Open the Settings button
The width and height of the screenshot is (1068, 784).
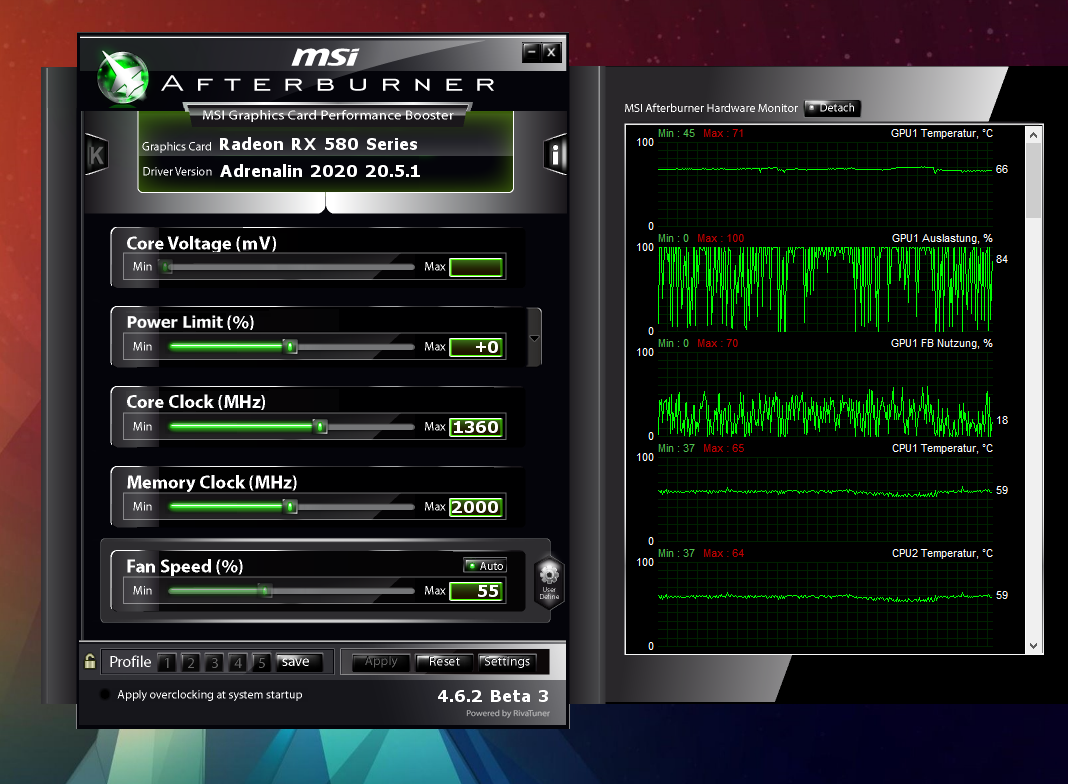(x=507, y=661)
